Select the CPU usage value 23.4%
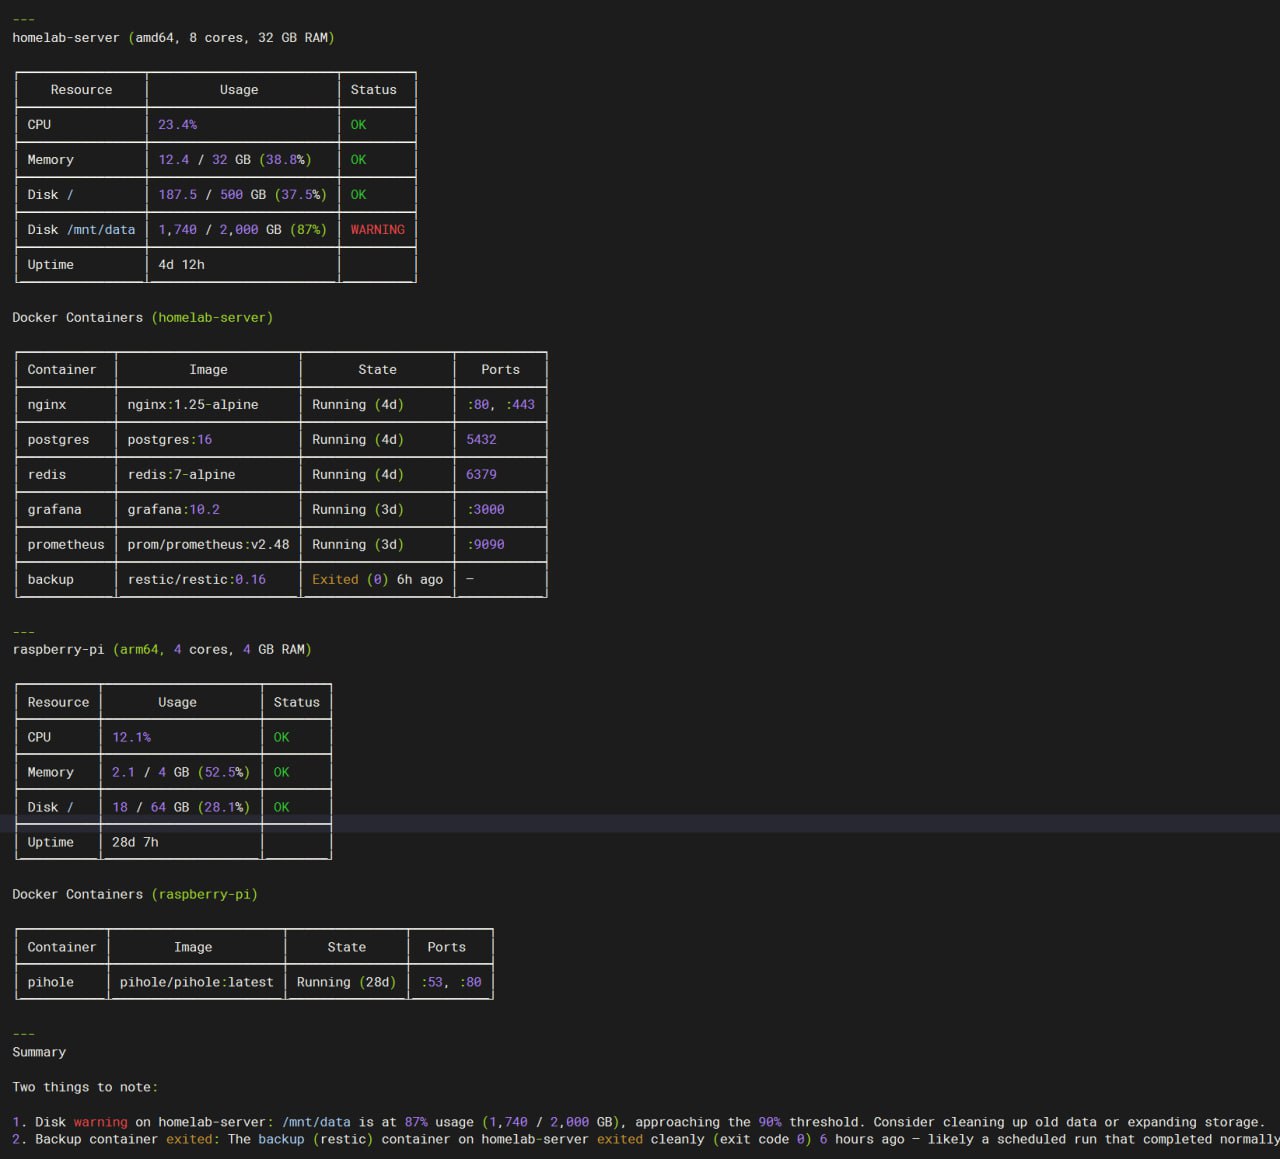The height and width of the screenshot is (1159, 1280). (x=177, y=125)
